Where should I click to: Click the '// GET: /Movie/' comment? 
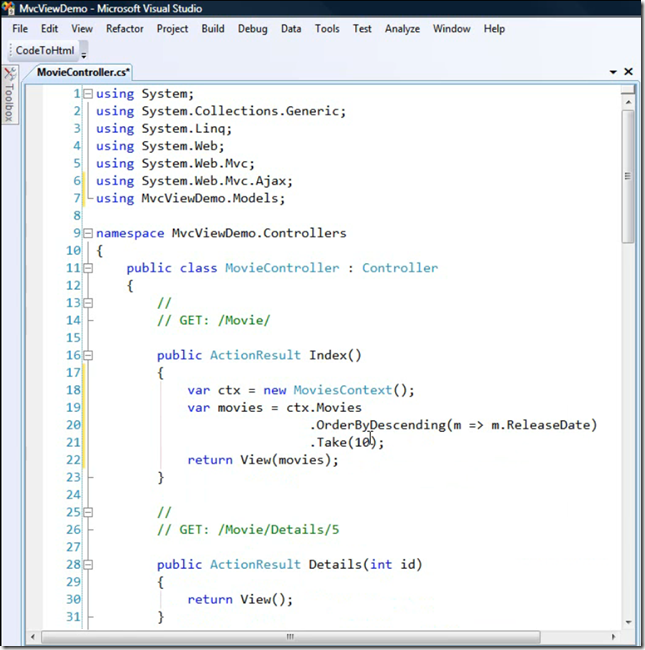213,320
